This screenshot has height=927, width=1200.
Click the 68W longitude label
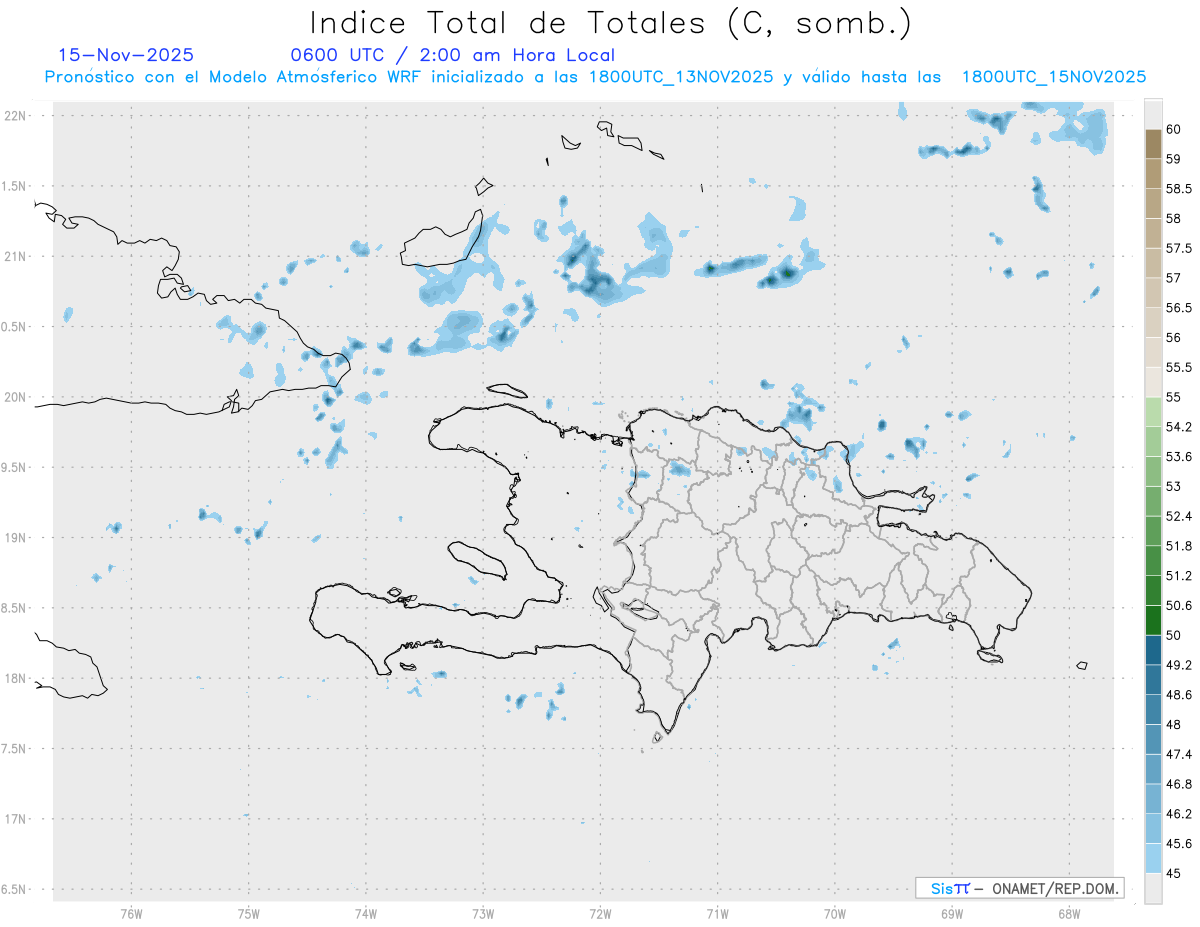coord(1069,914)
